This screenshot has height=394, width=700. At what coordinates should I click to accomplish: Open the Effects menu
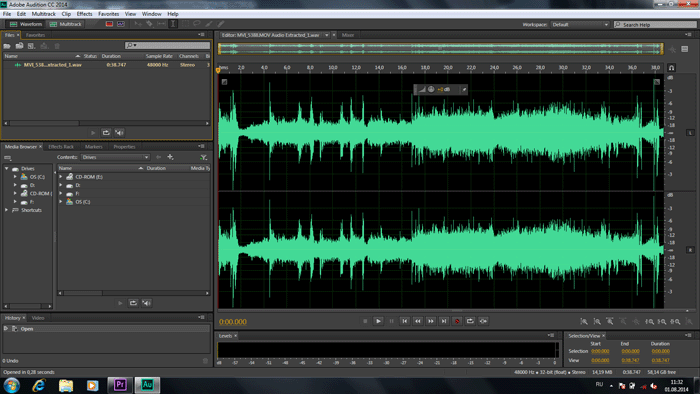[x=84, y=14]
